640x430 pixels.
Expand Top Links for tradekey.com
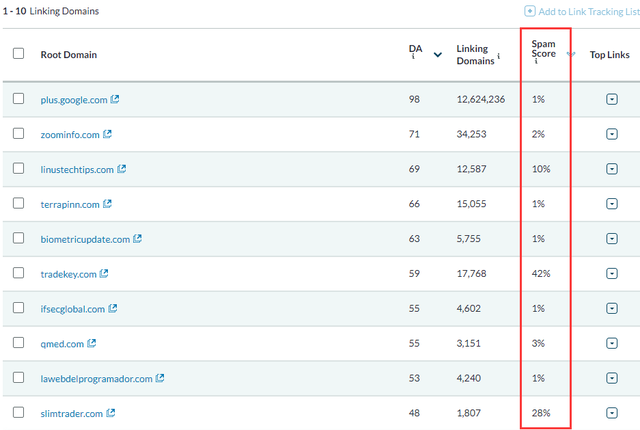(612, 273)
